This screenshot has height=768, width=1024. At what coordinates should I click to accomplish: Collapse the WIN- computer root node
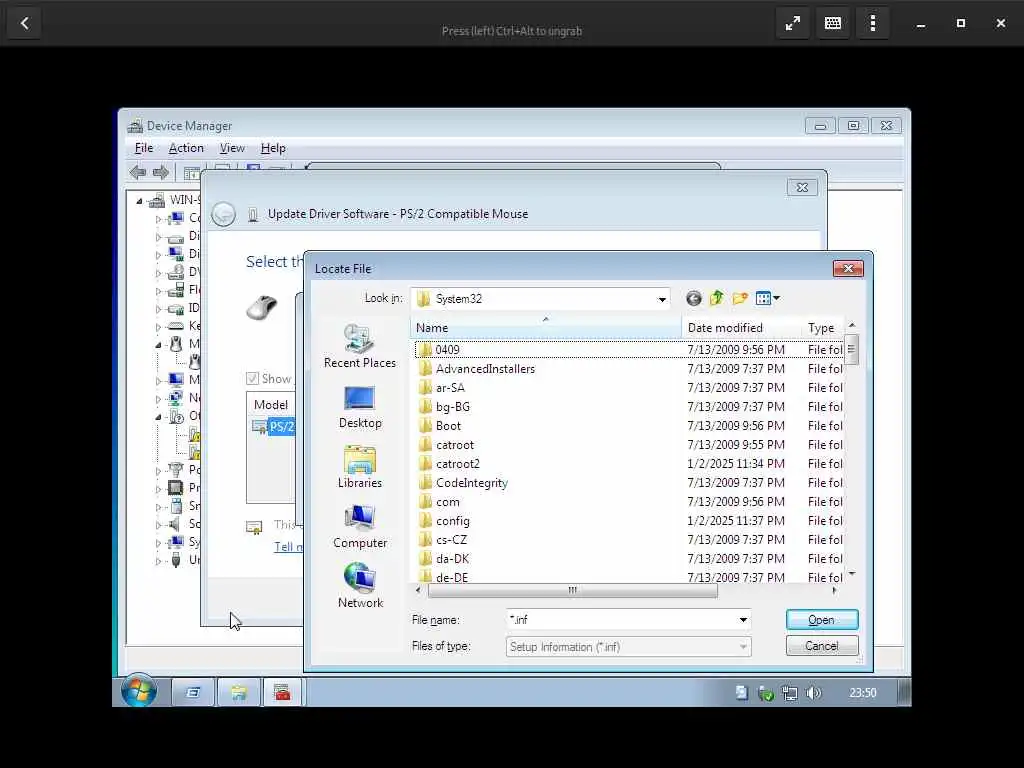[139, 201]
